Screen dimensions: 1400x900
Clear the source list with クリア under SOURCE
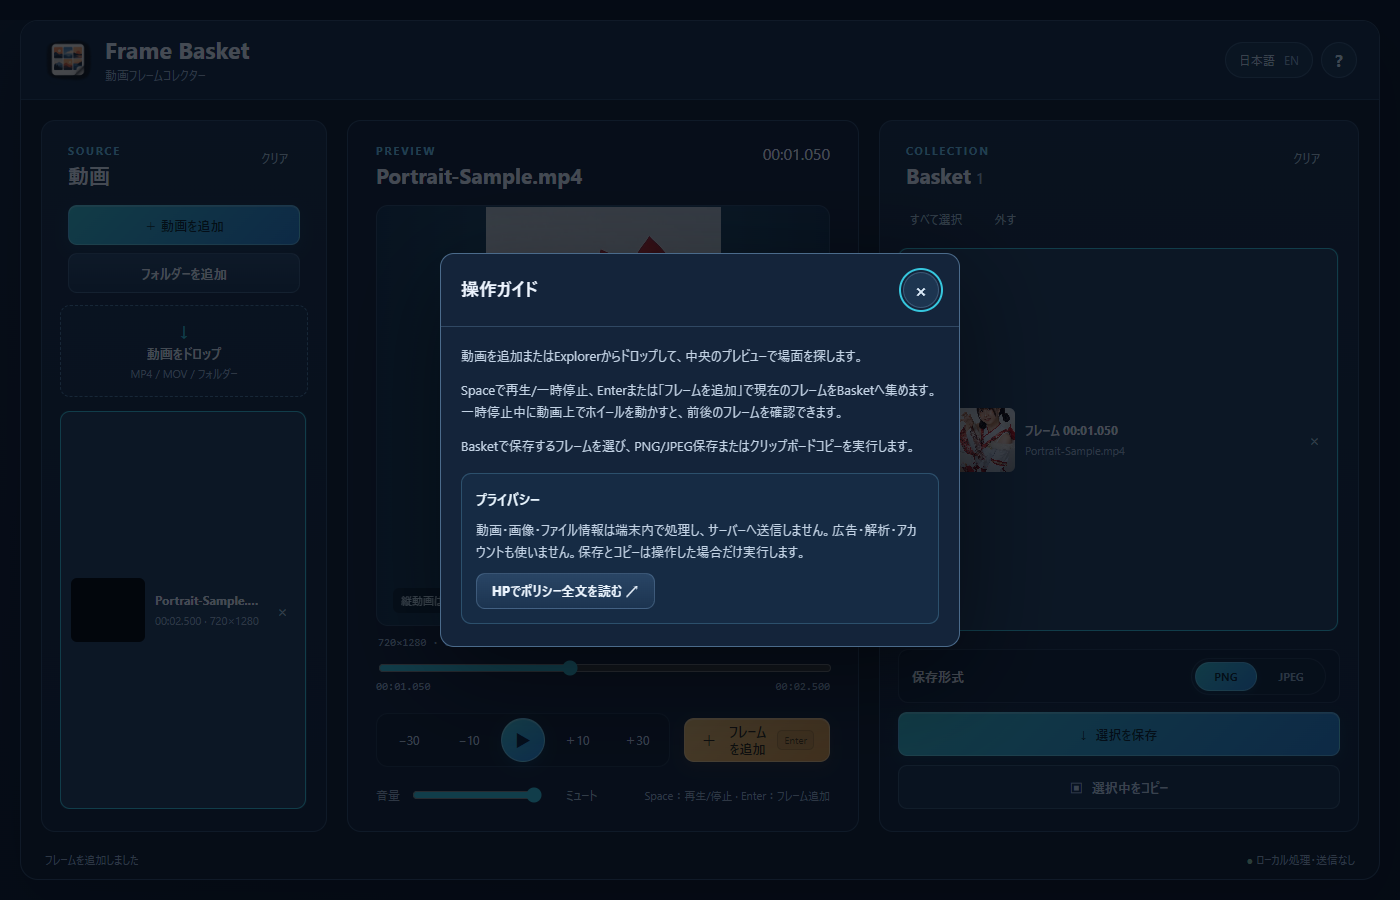point(275,159)
